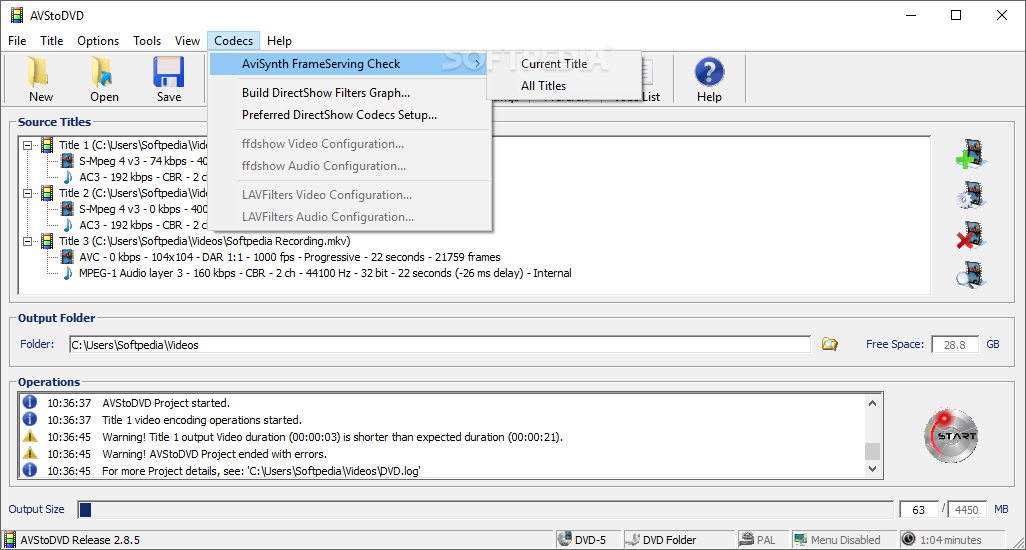Image resolution: width=1026 pixels, height=550 pixels.
Task: Open AviSynth FrameServing Check submenu
Action: (349, 63)
